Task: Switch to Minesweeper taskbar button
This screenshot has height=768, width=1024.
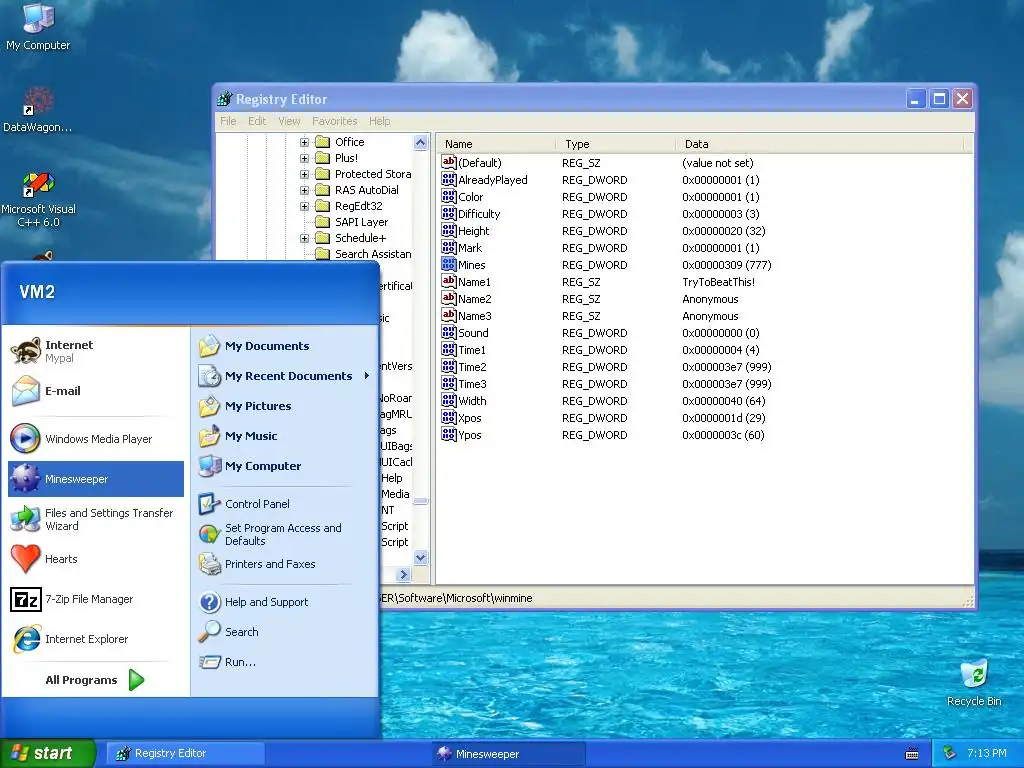Action: pyautogui.click(x=509, y=754)
